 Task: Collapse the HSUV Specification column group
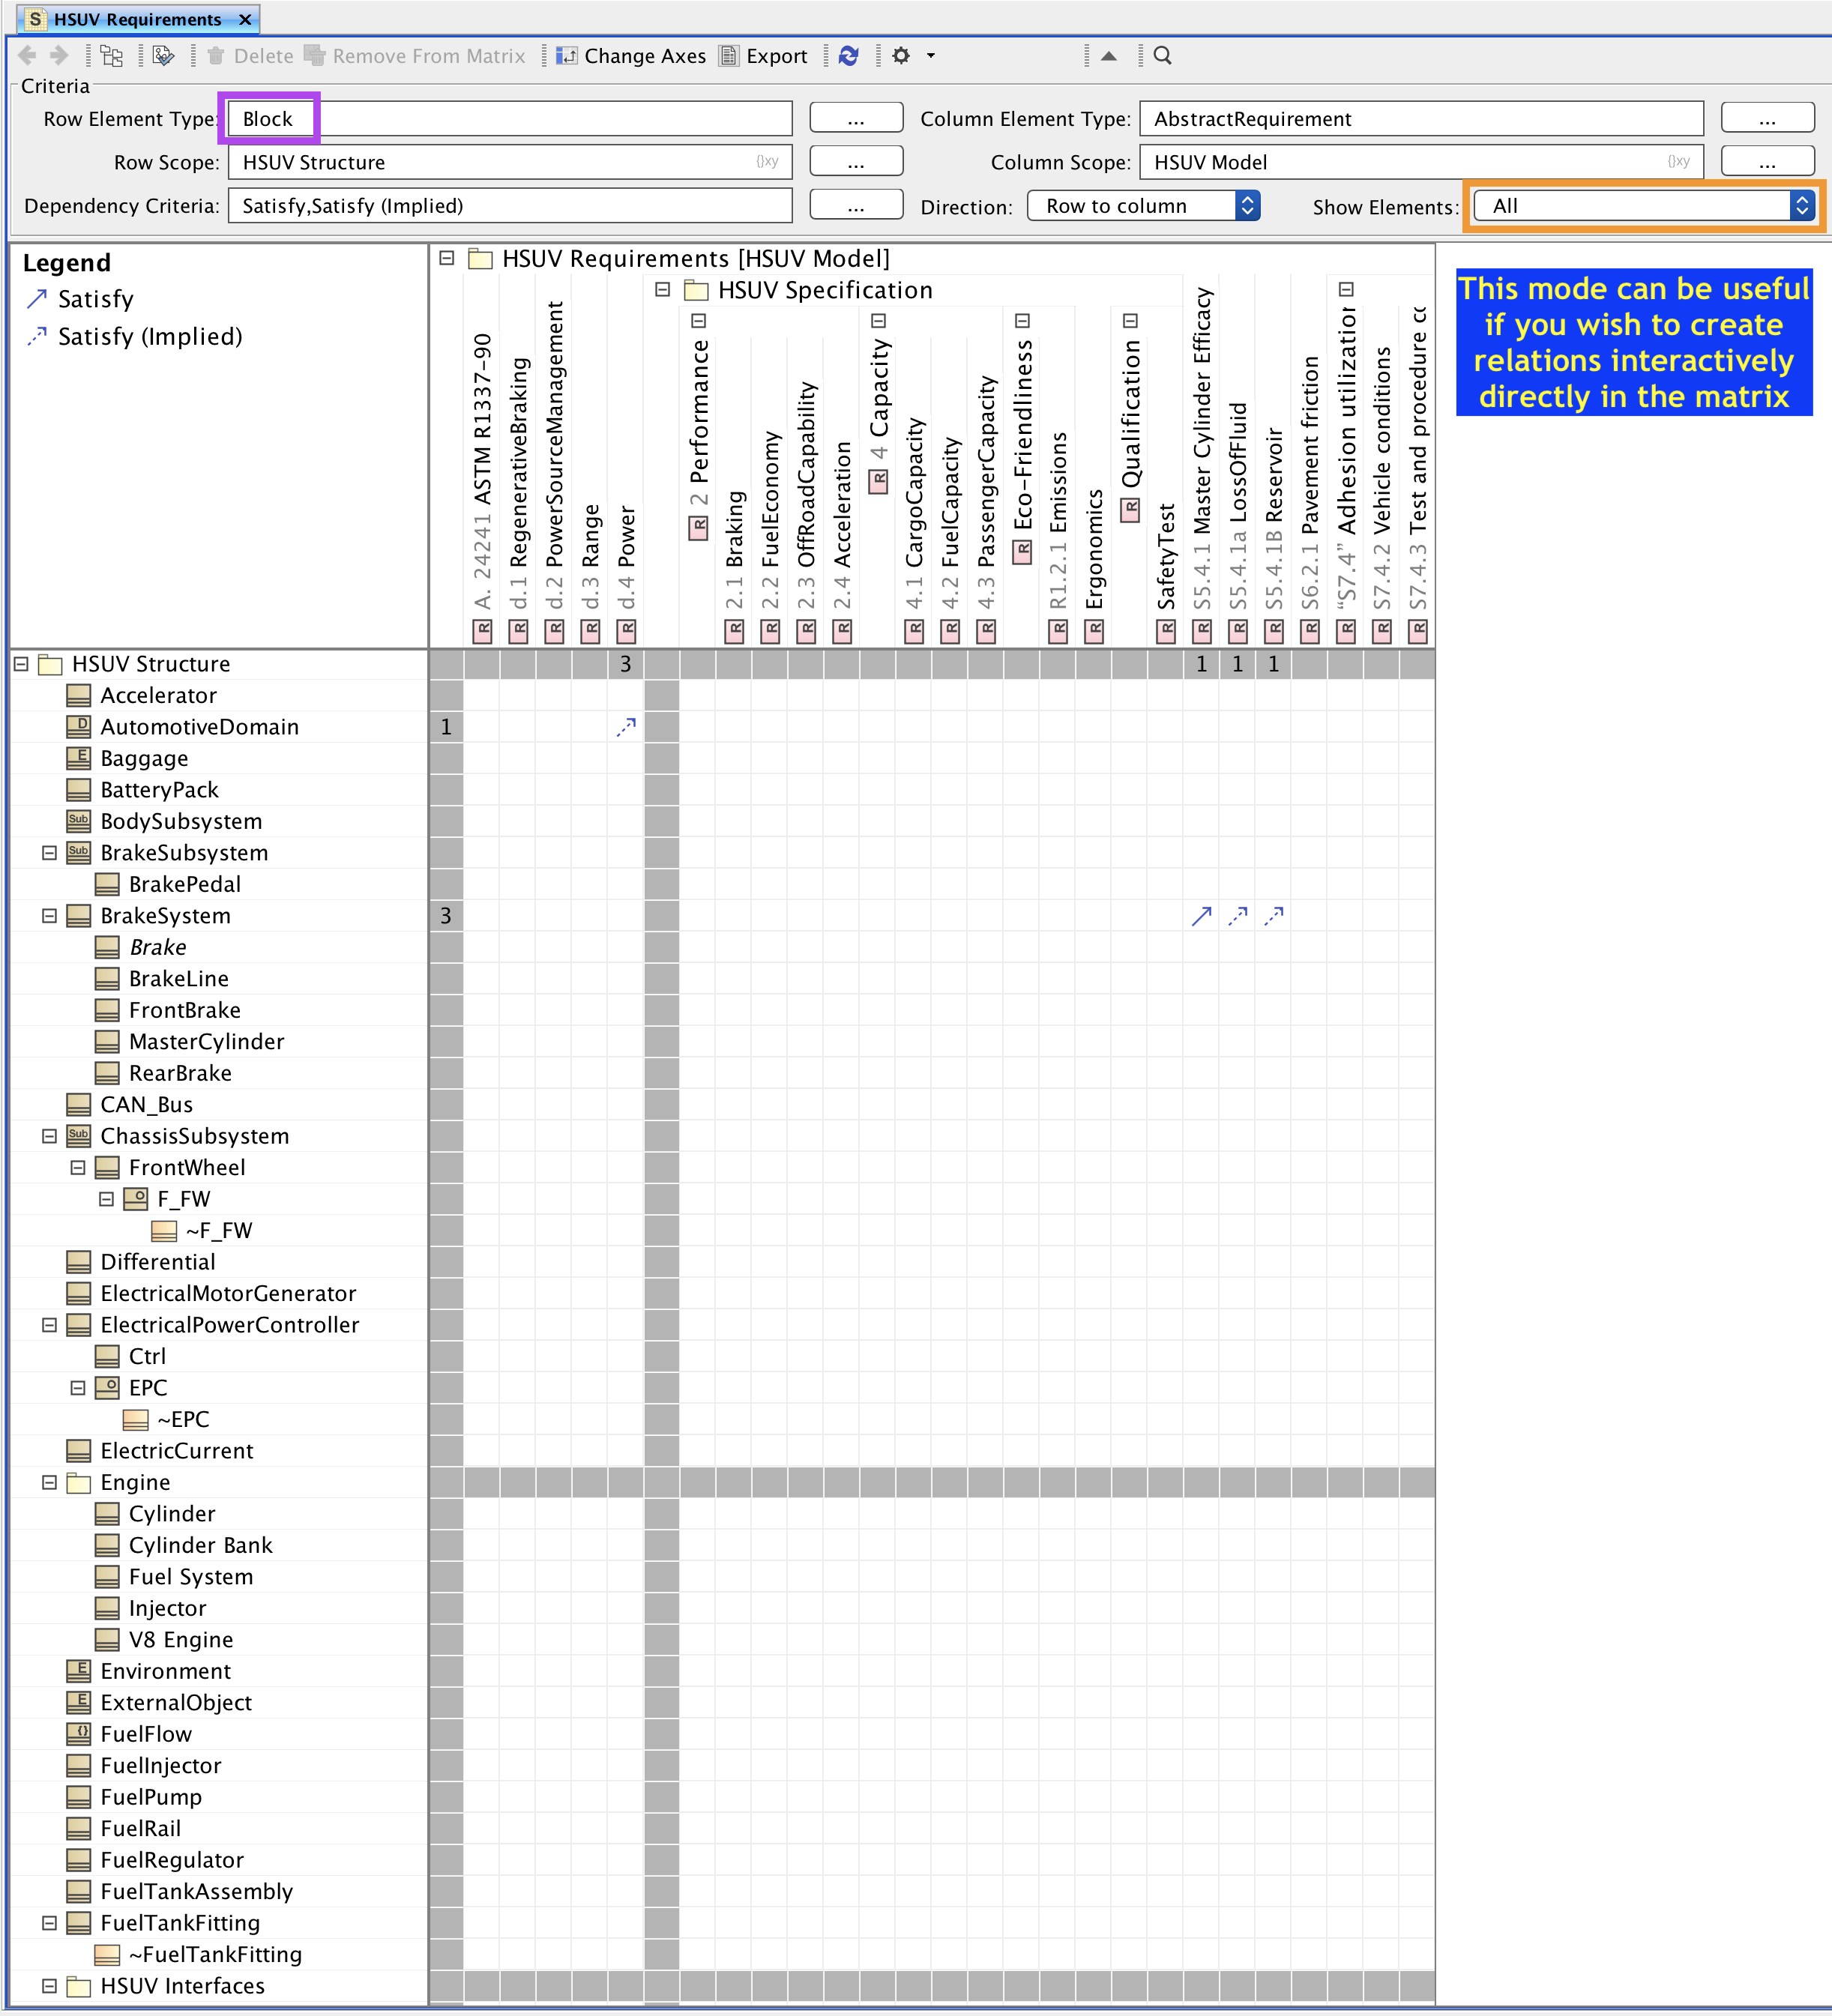tap(661, 289)
